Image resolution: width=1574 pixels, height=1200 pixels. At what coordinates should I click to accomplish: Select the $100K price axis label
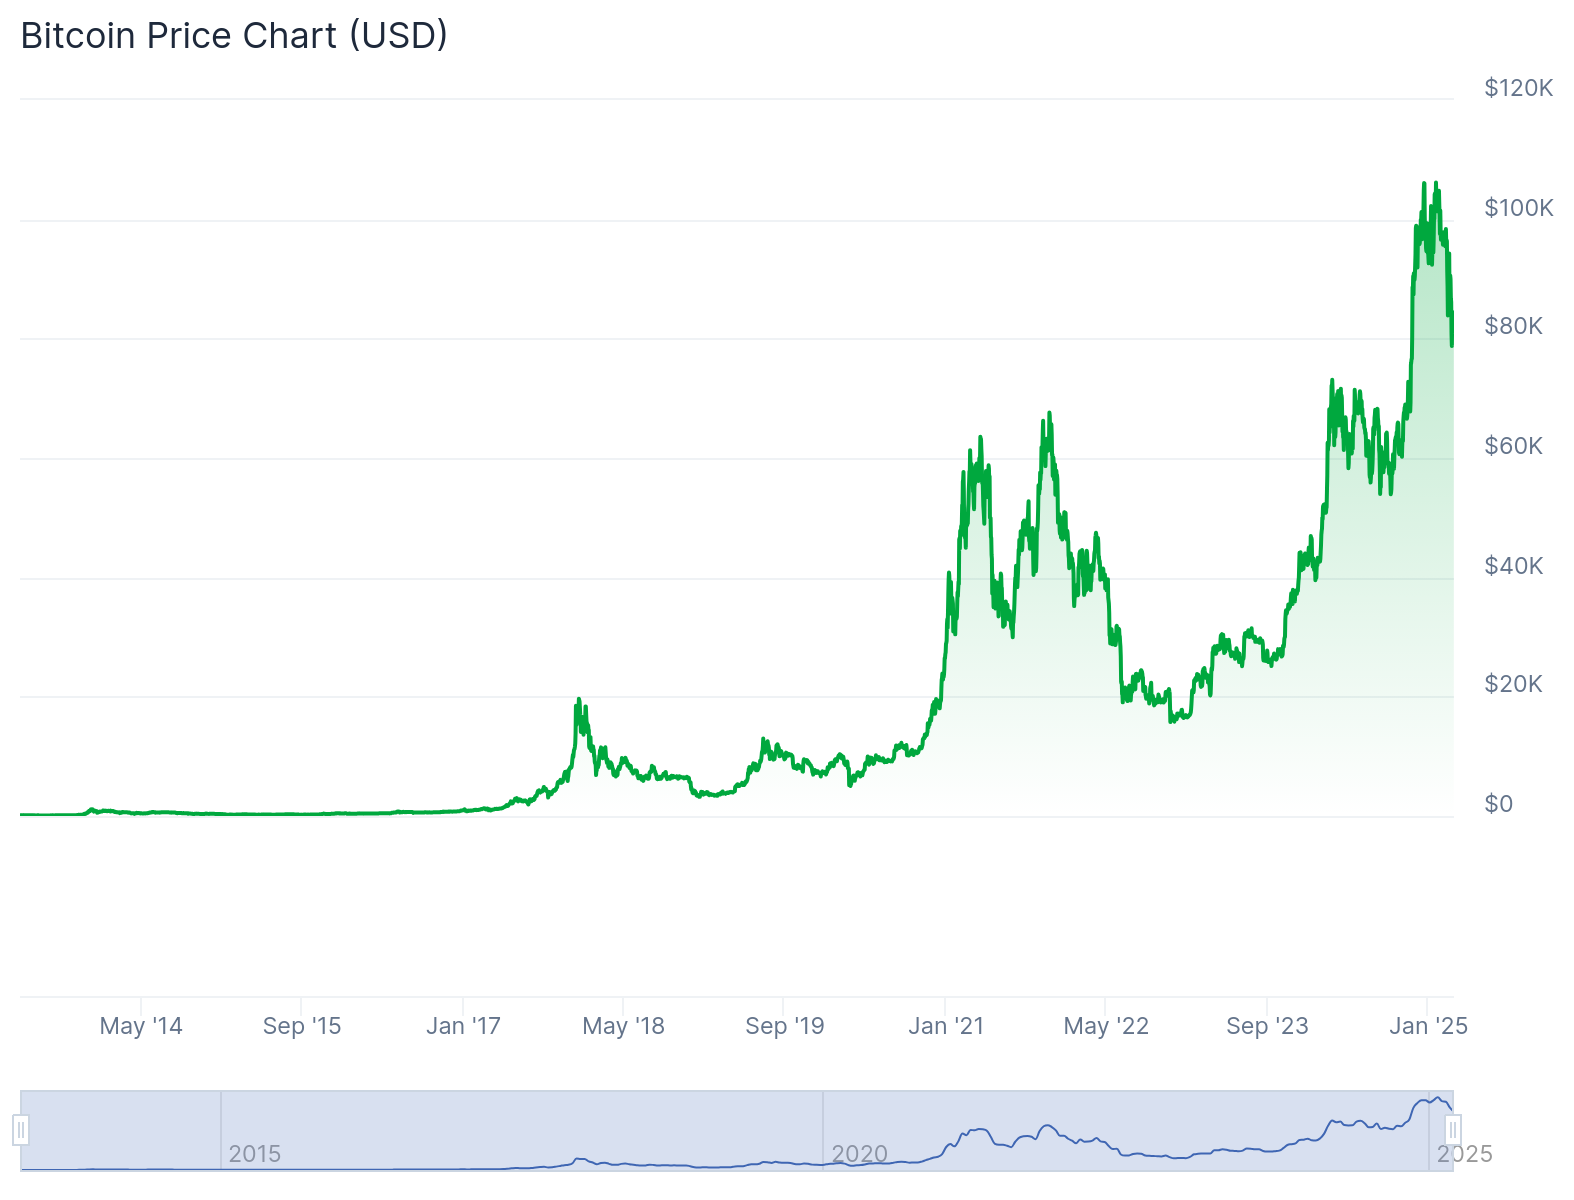(1518, 208)
